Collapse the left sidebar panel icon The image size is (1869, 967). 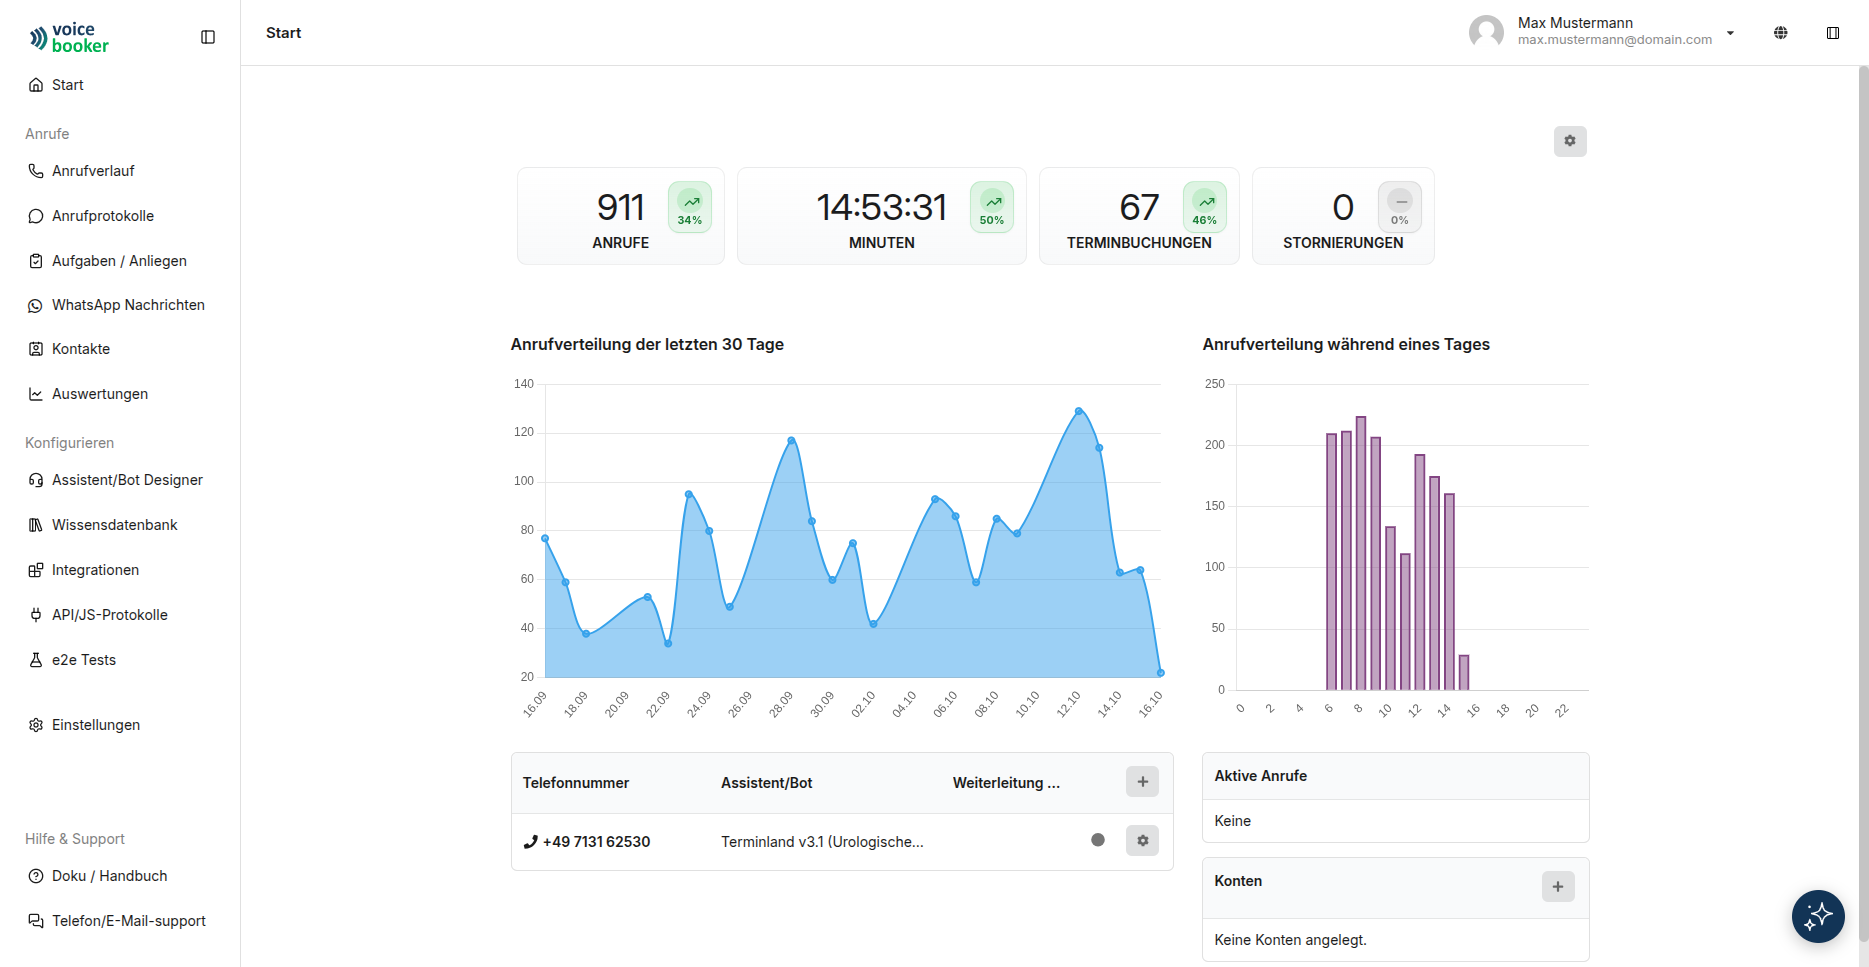pos(208,37)
